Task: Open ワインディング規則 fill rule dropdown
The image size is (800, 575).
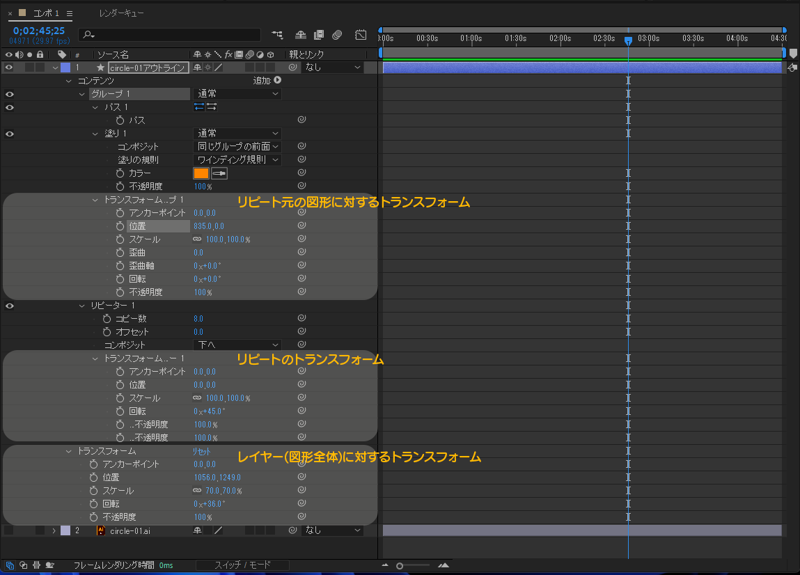Action: [x=238, y=160]
